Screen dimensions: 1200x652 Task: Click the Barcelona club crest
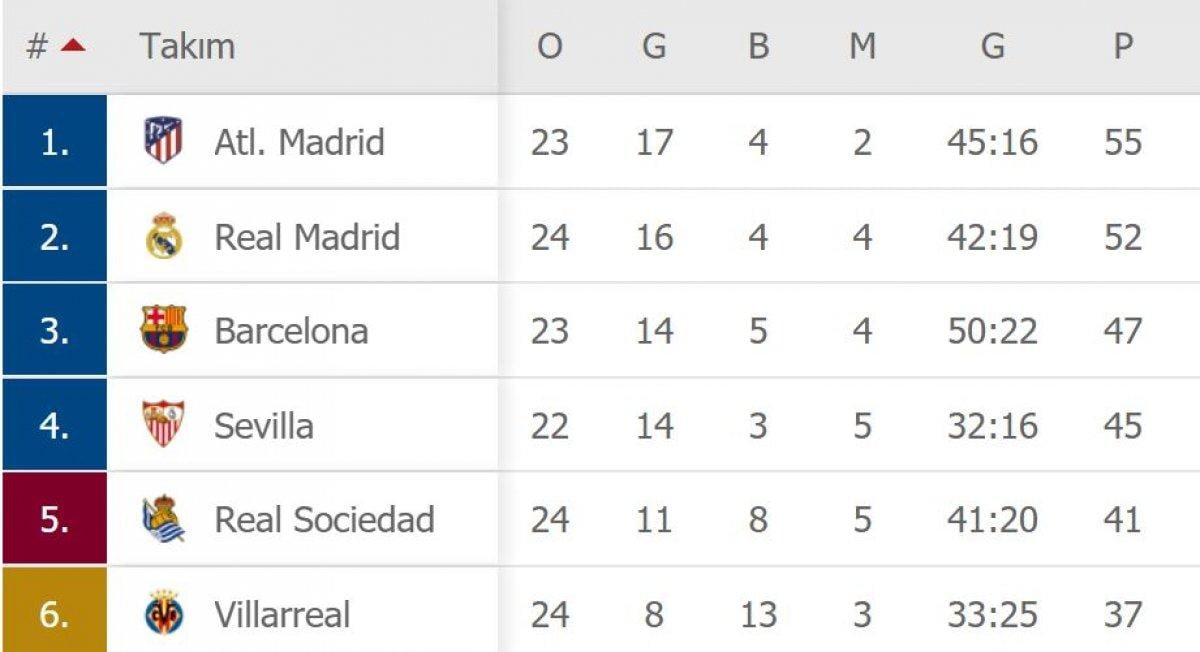[x=163, y=330]
